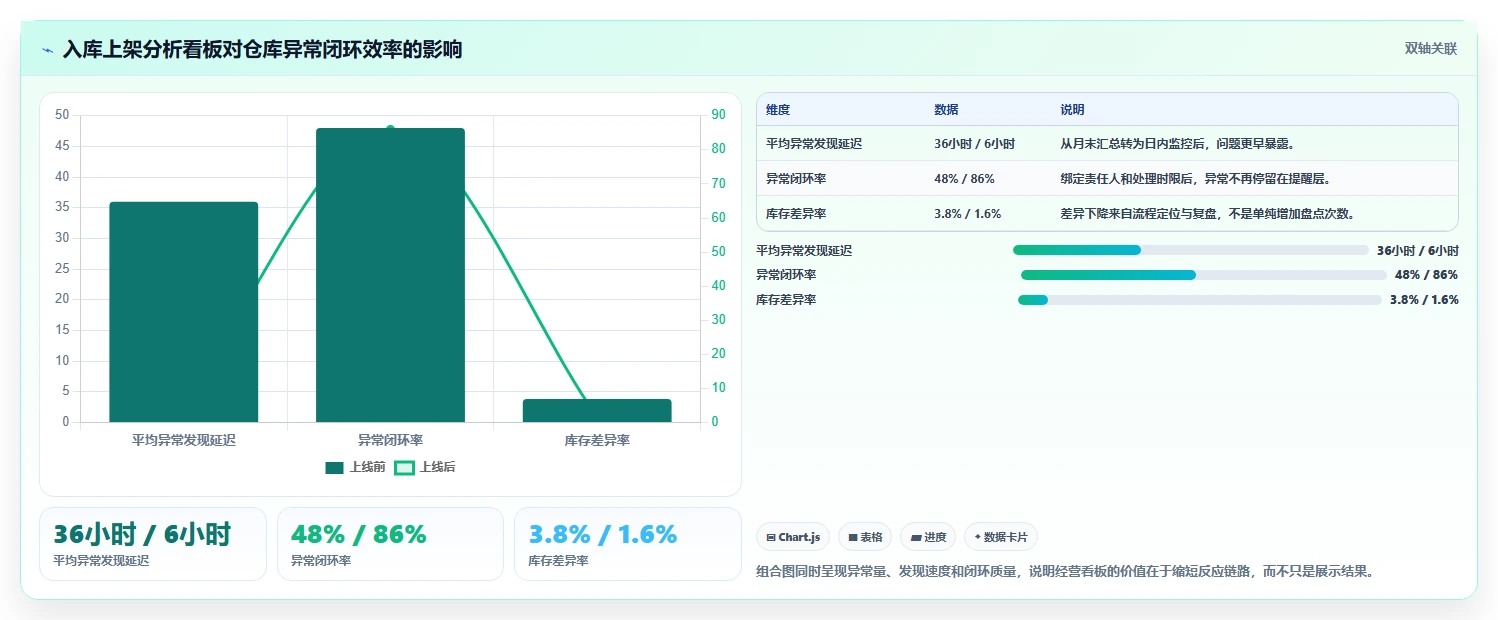Open the 3.8% / 1.6% KPI card
This screenshot has width=1498, height=620.
coord(628,544)
